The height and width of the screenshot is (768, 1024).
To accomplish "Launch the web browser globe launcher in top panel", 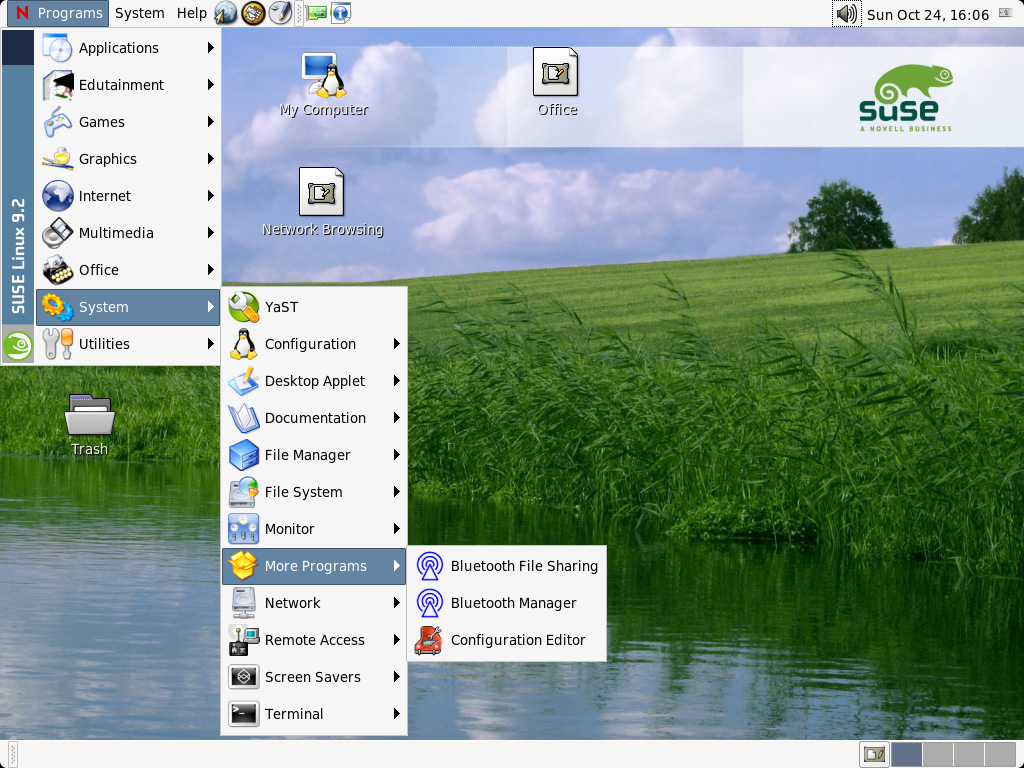I will tap(226, 13).
